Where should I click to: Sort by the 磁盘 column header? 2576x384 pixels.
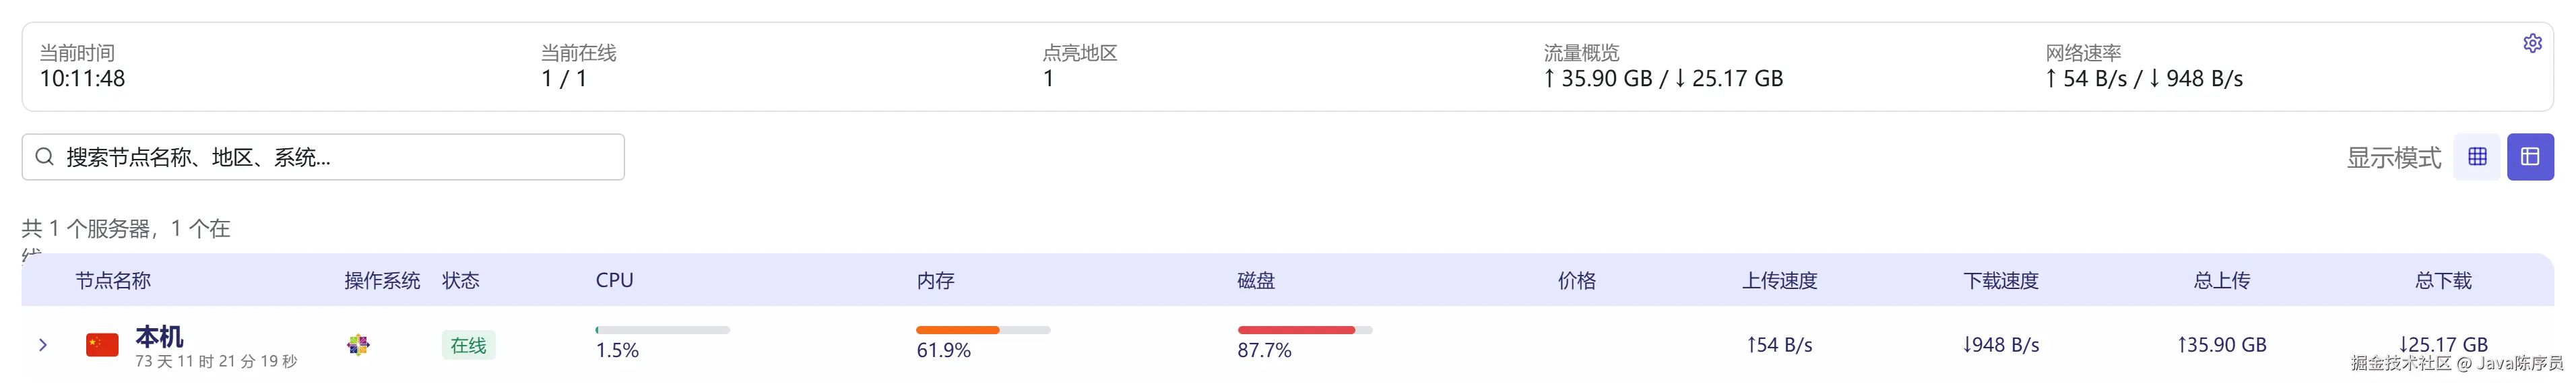pos(1256,281)
